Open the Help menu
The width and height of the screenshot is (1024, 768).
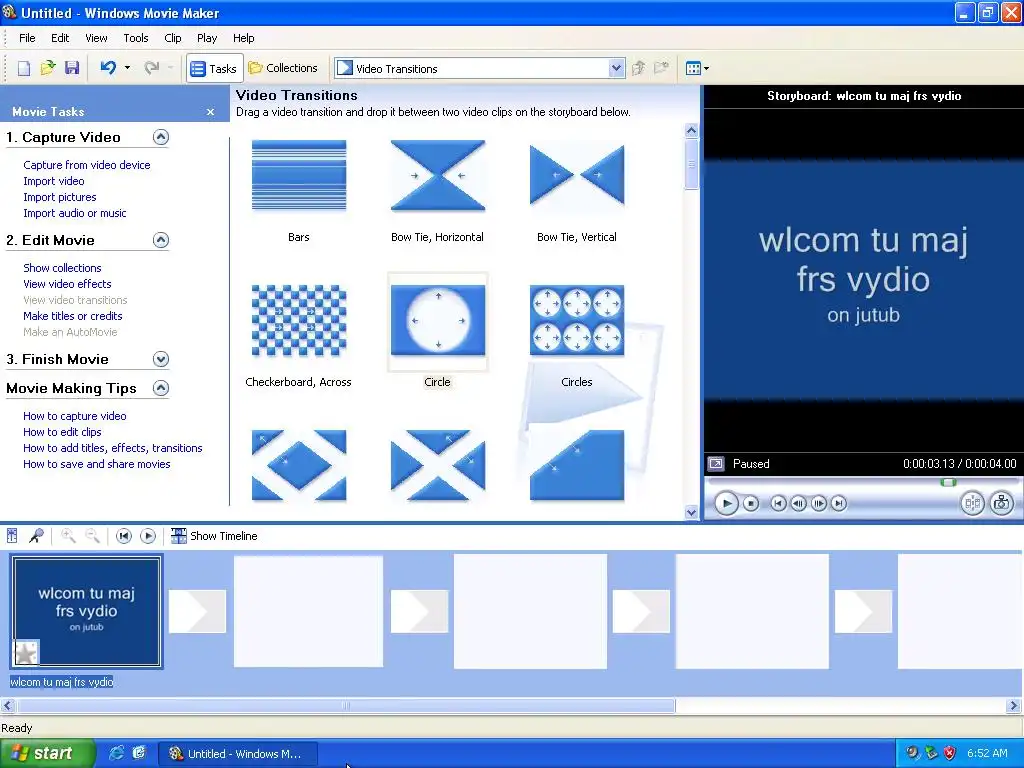(x=244, y=38)
